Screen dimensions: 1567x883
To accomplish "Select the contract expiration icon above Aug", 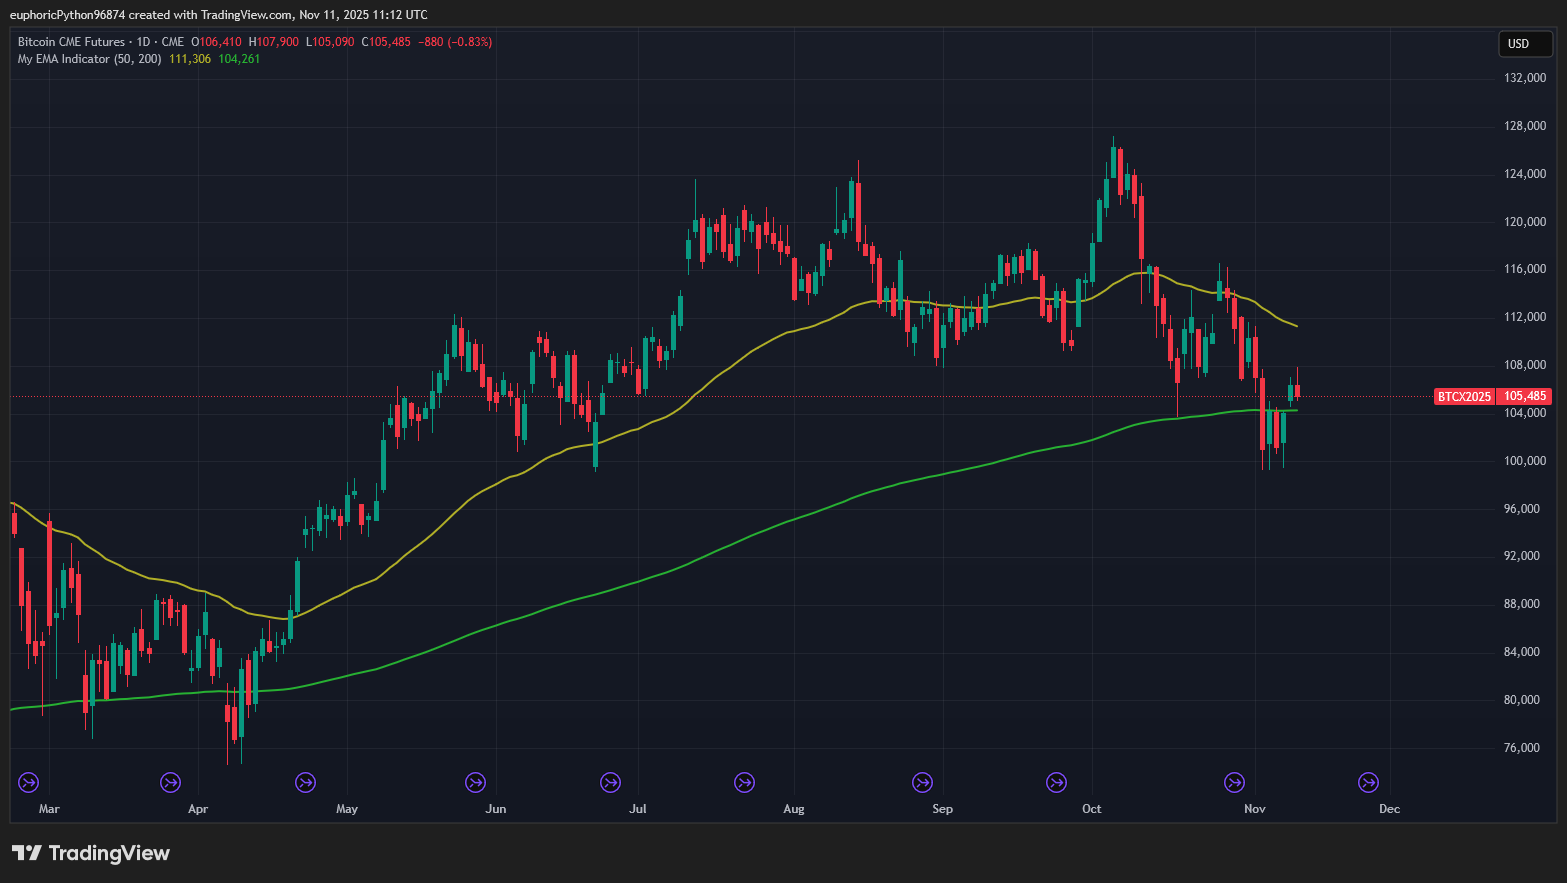I will (x=744, y=783).
